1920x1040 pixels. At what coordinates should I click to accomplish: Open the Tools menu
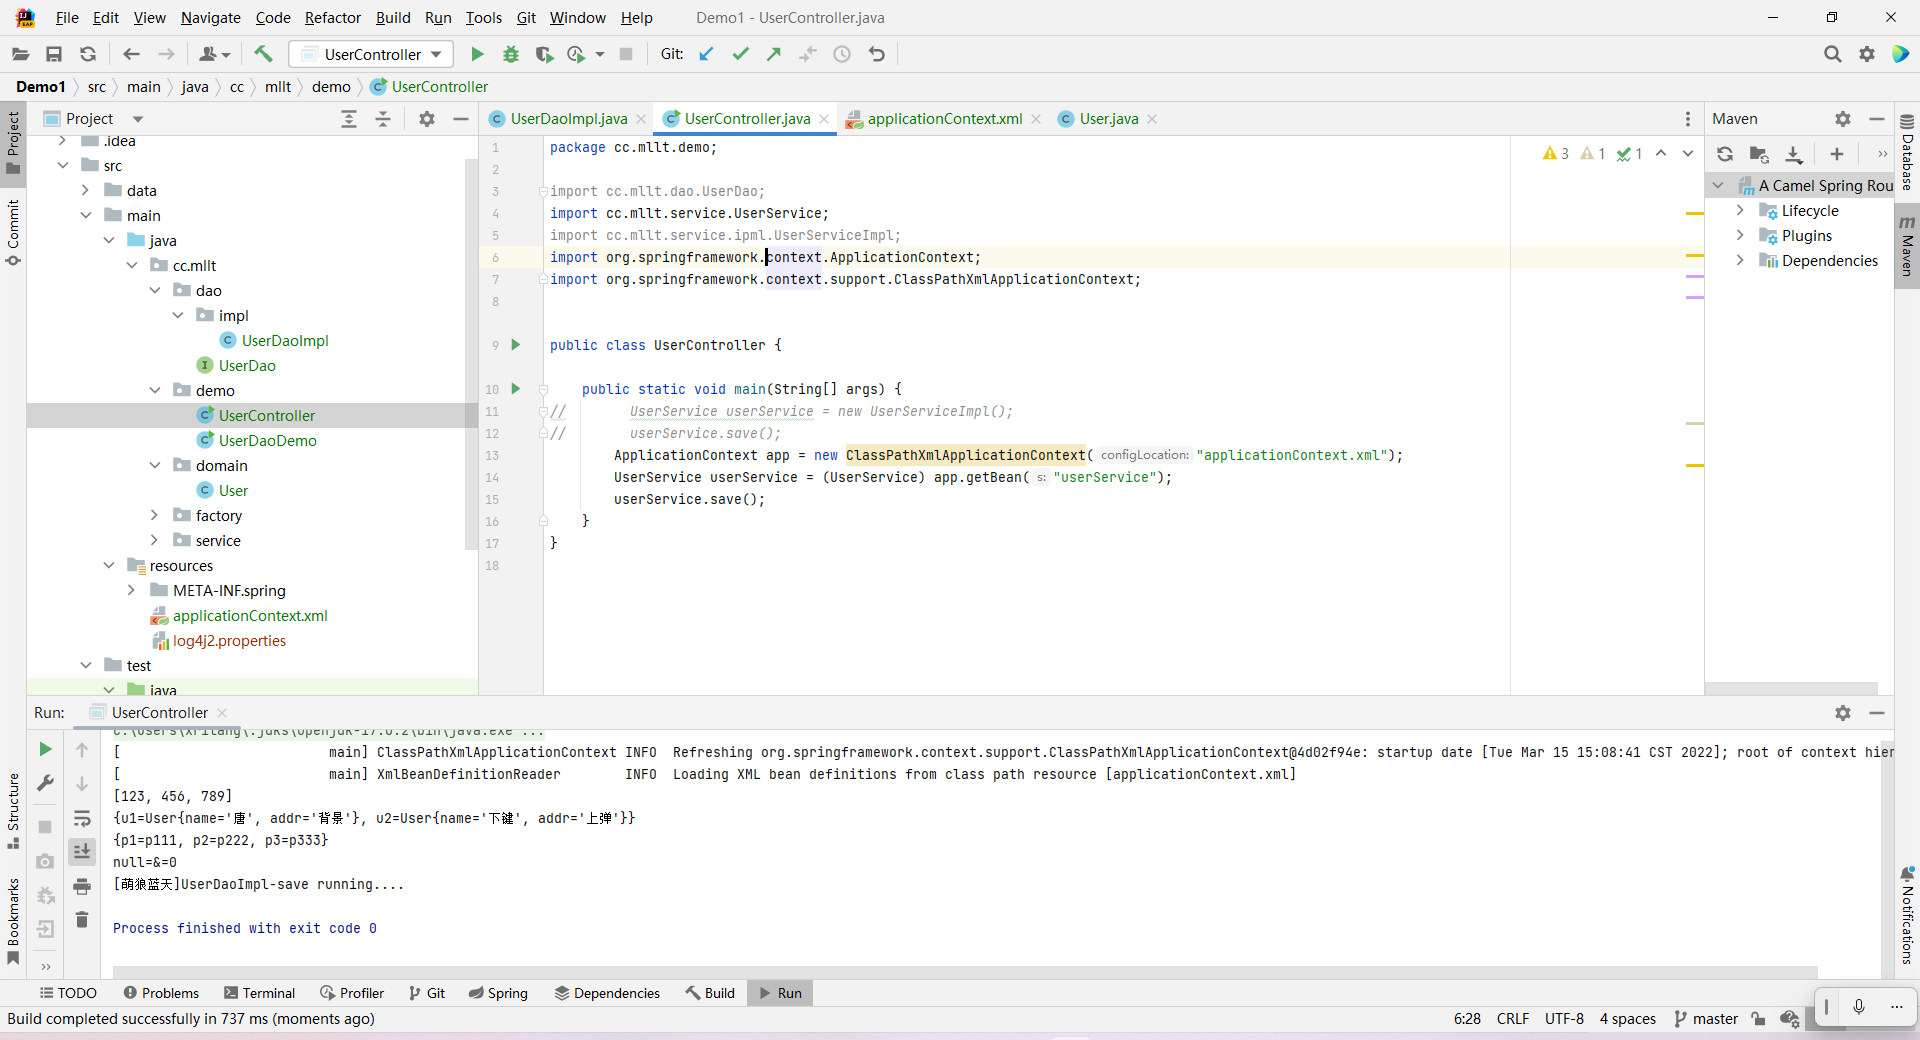coord(484,17)
